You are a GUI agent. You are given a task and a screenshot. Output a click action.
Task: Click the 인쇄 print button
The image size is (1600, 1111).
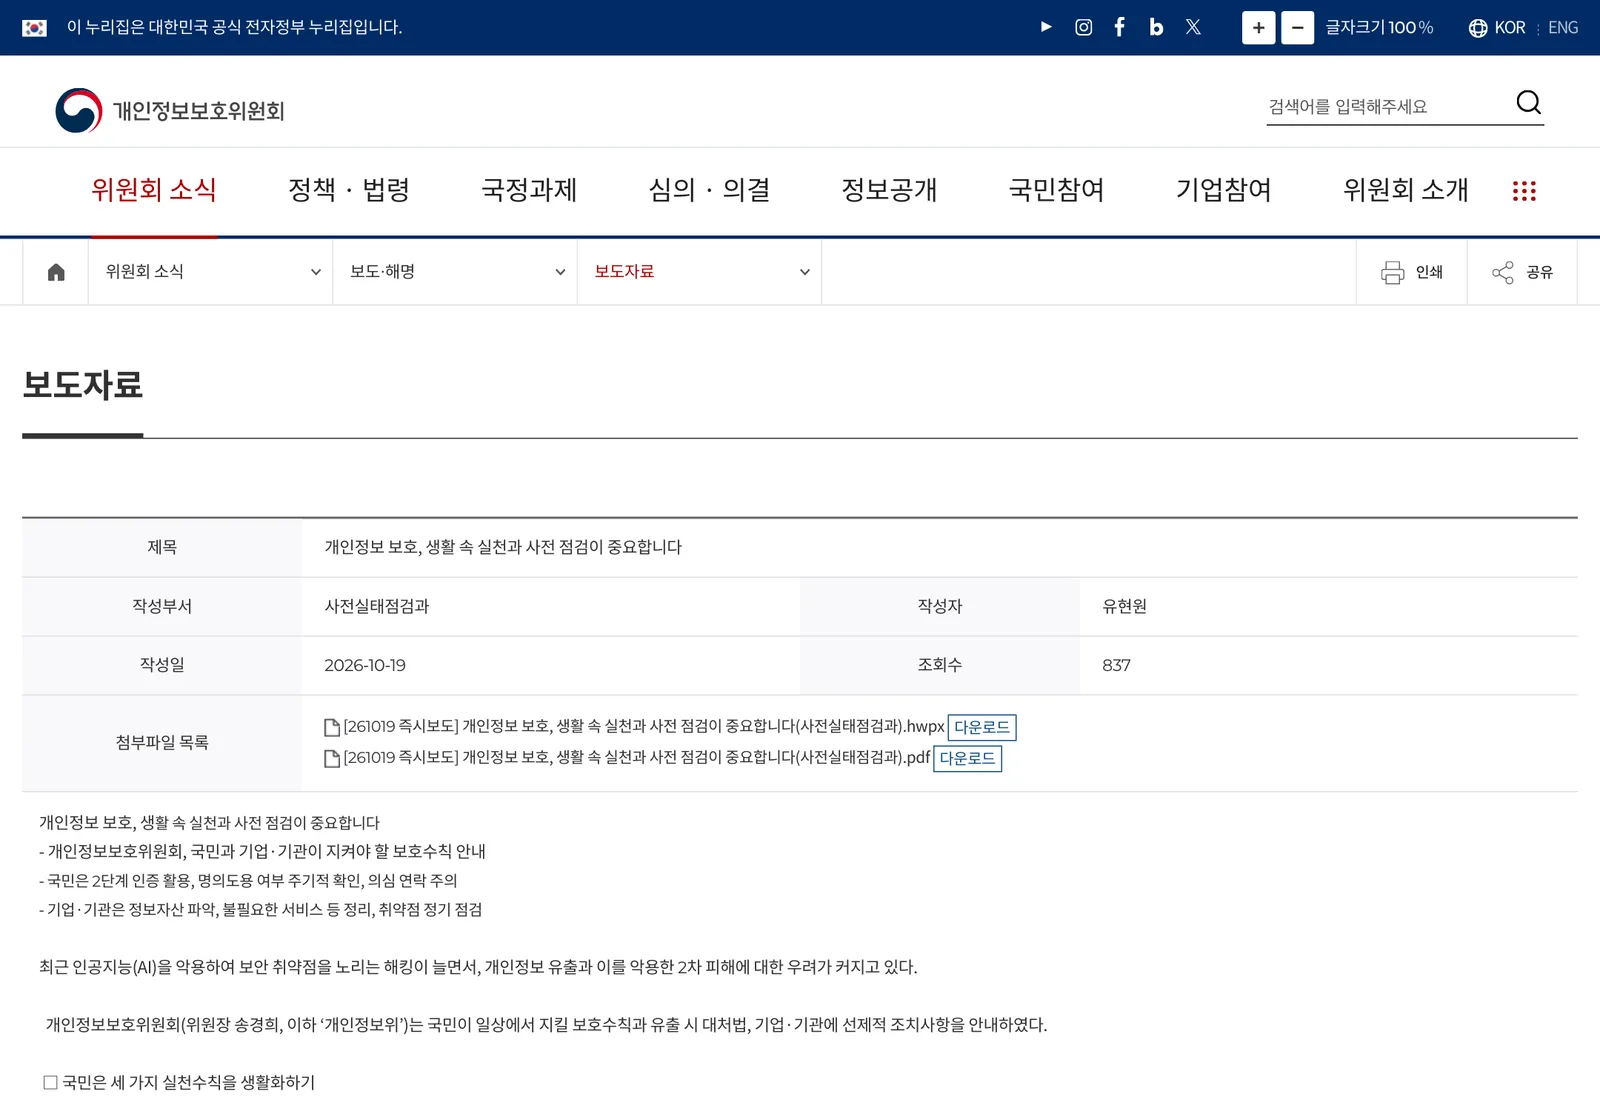pyautogui.click(x=1411, y=272)
